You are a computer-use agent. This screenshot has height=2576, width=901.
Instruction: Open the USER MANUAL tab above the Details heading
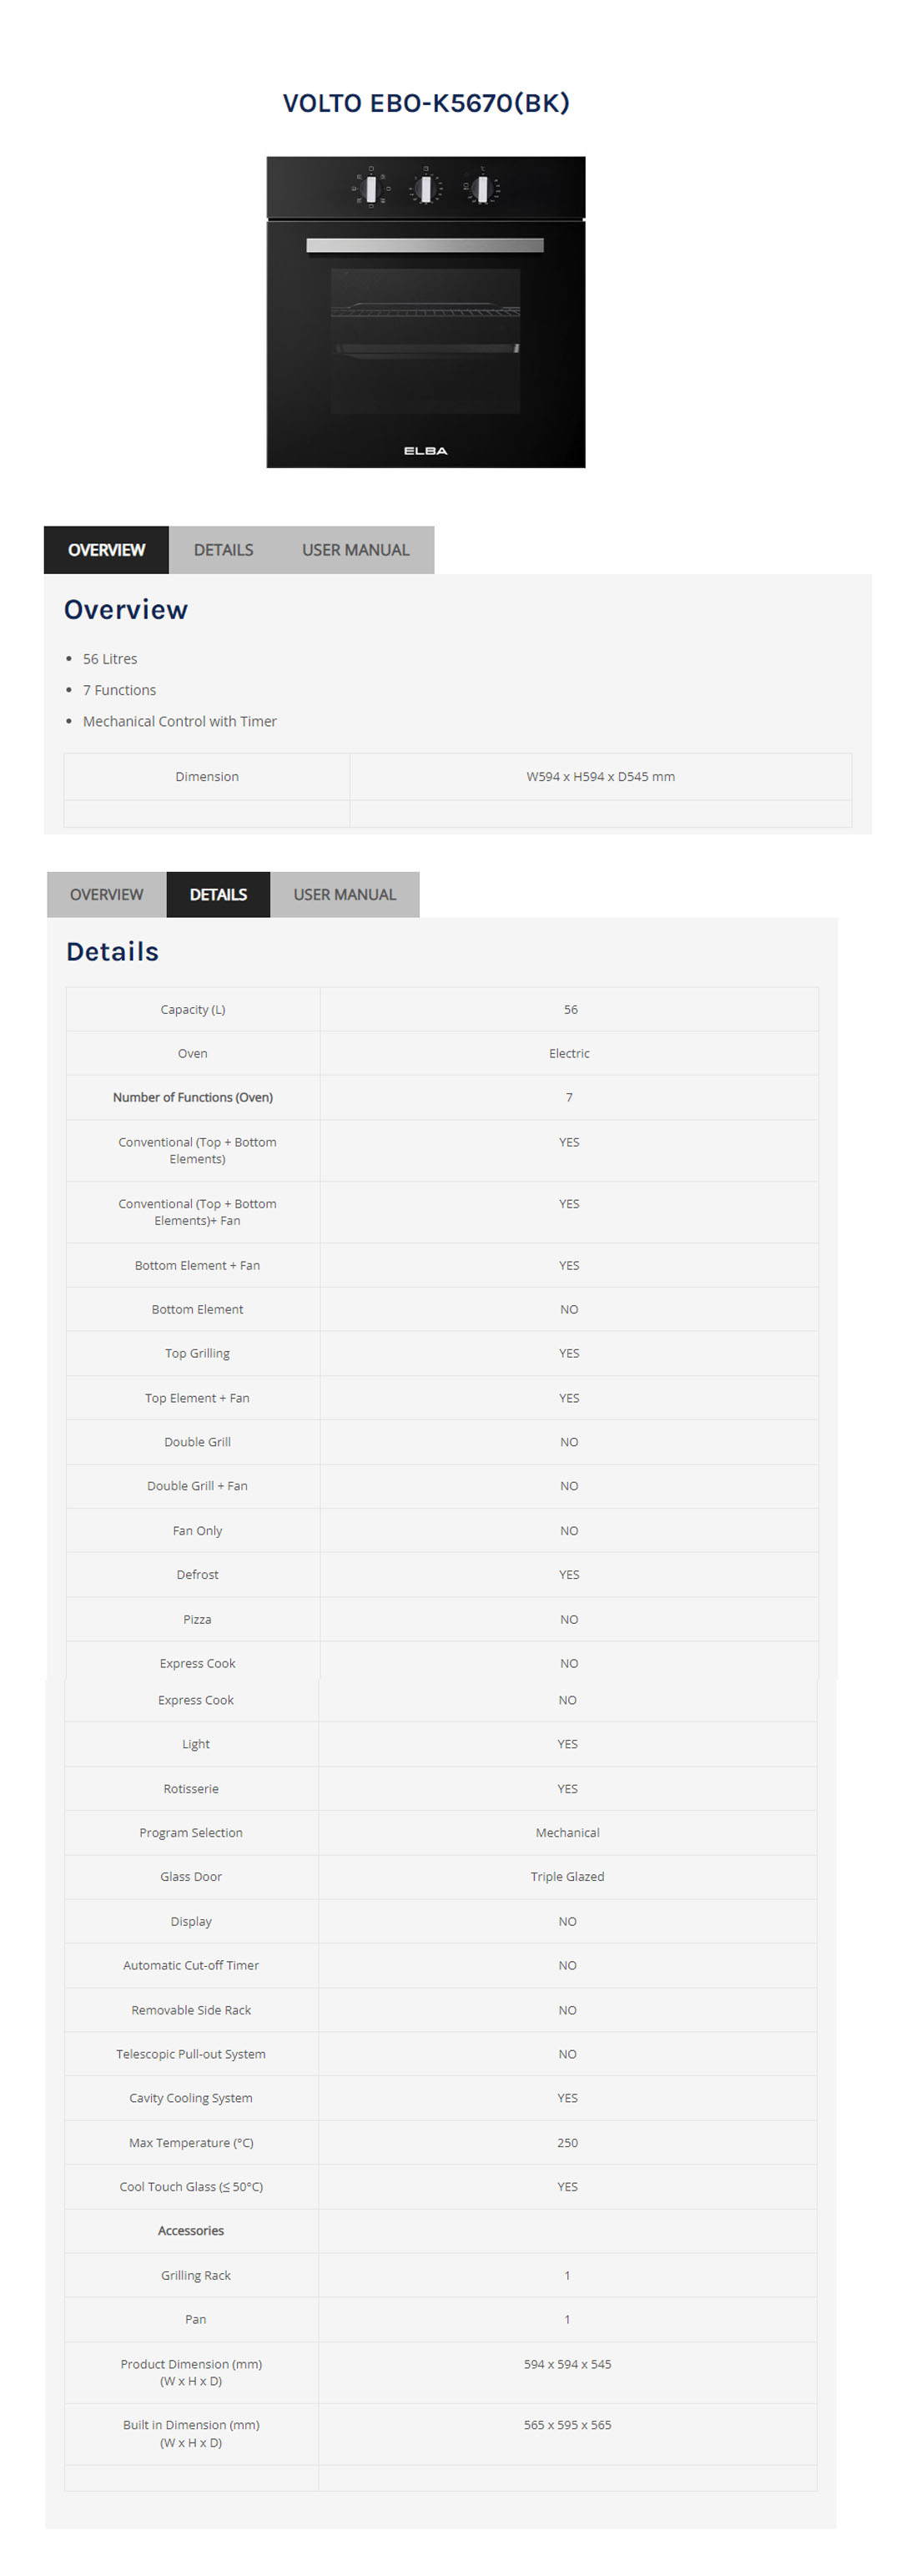[344, 895]
